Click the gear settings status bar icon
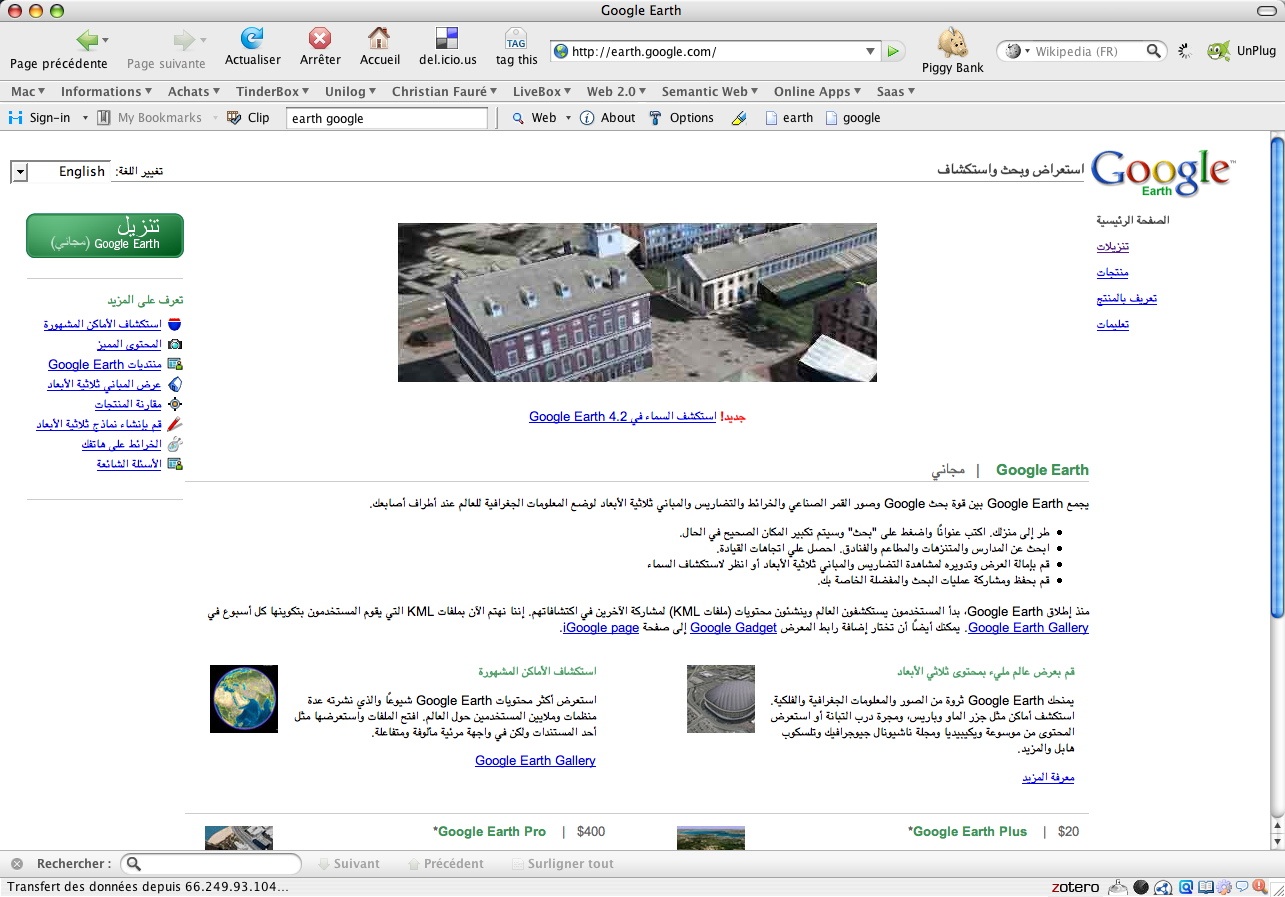 point(1225,887)
